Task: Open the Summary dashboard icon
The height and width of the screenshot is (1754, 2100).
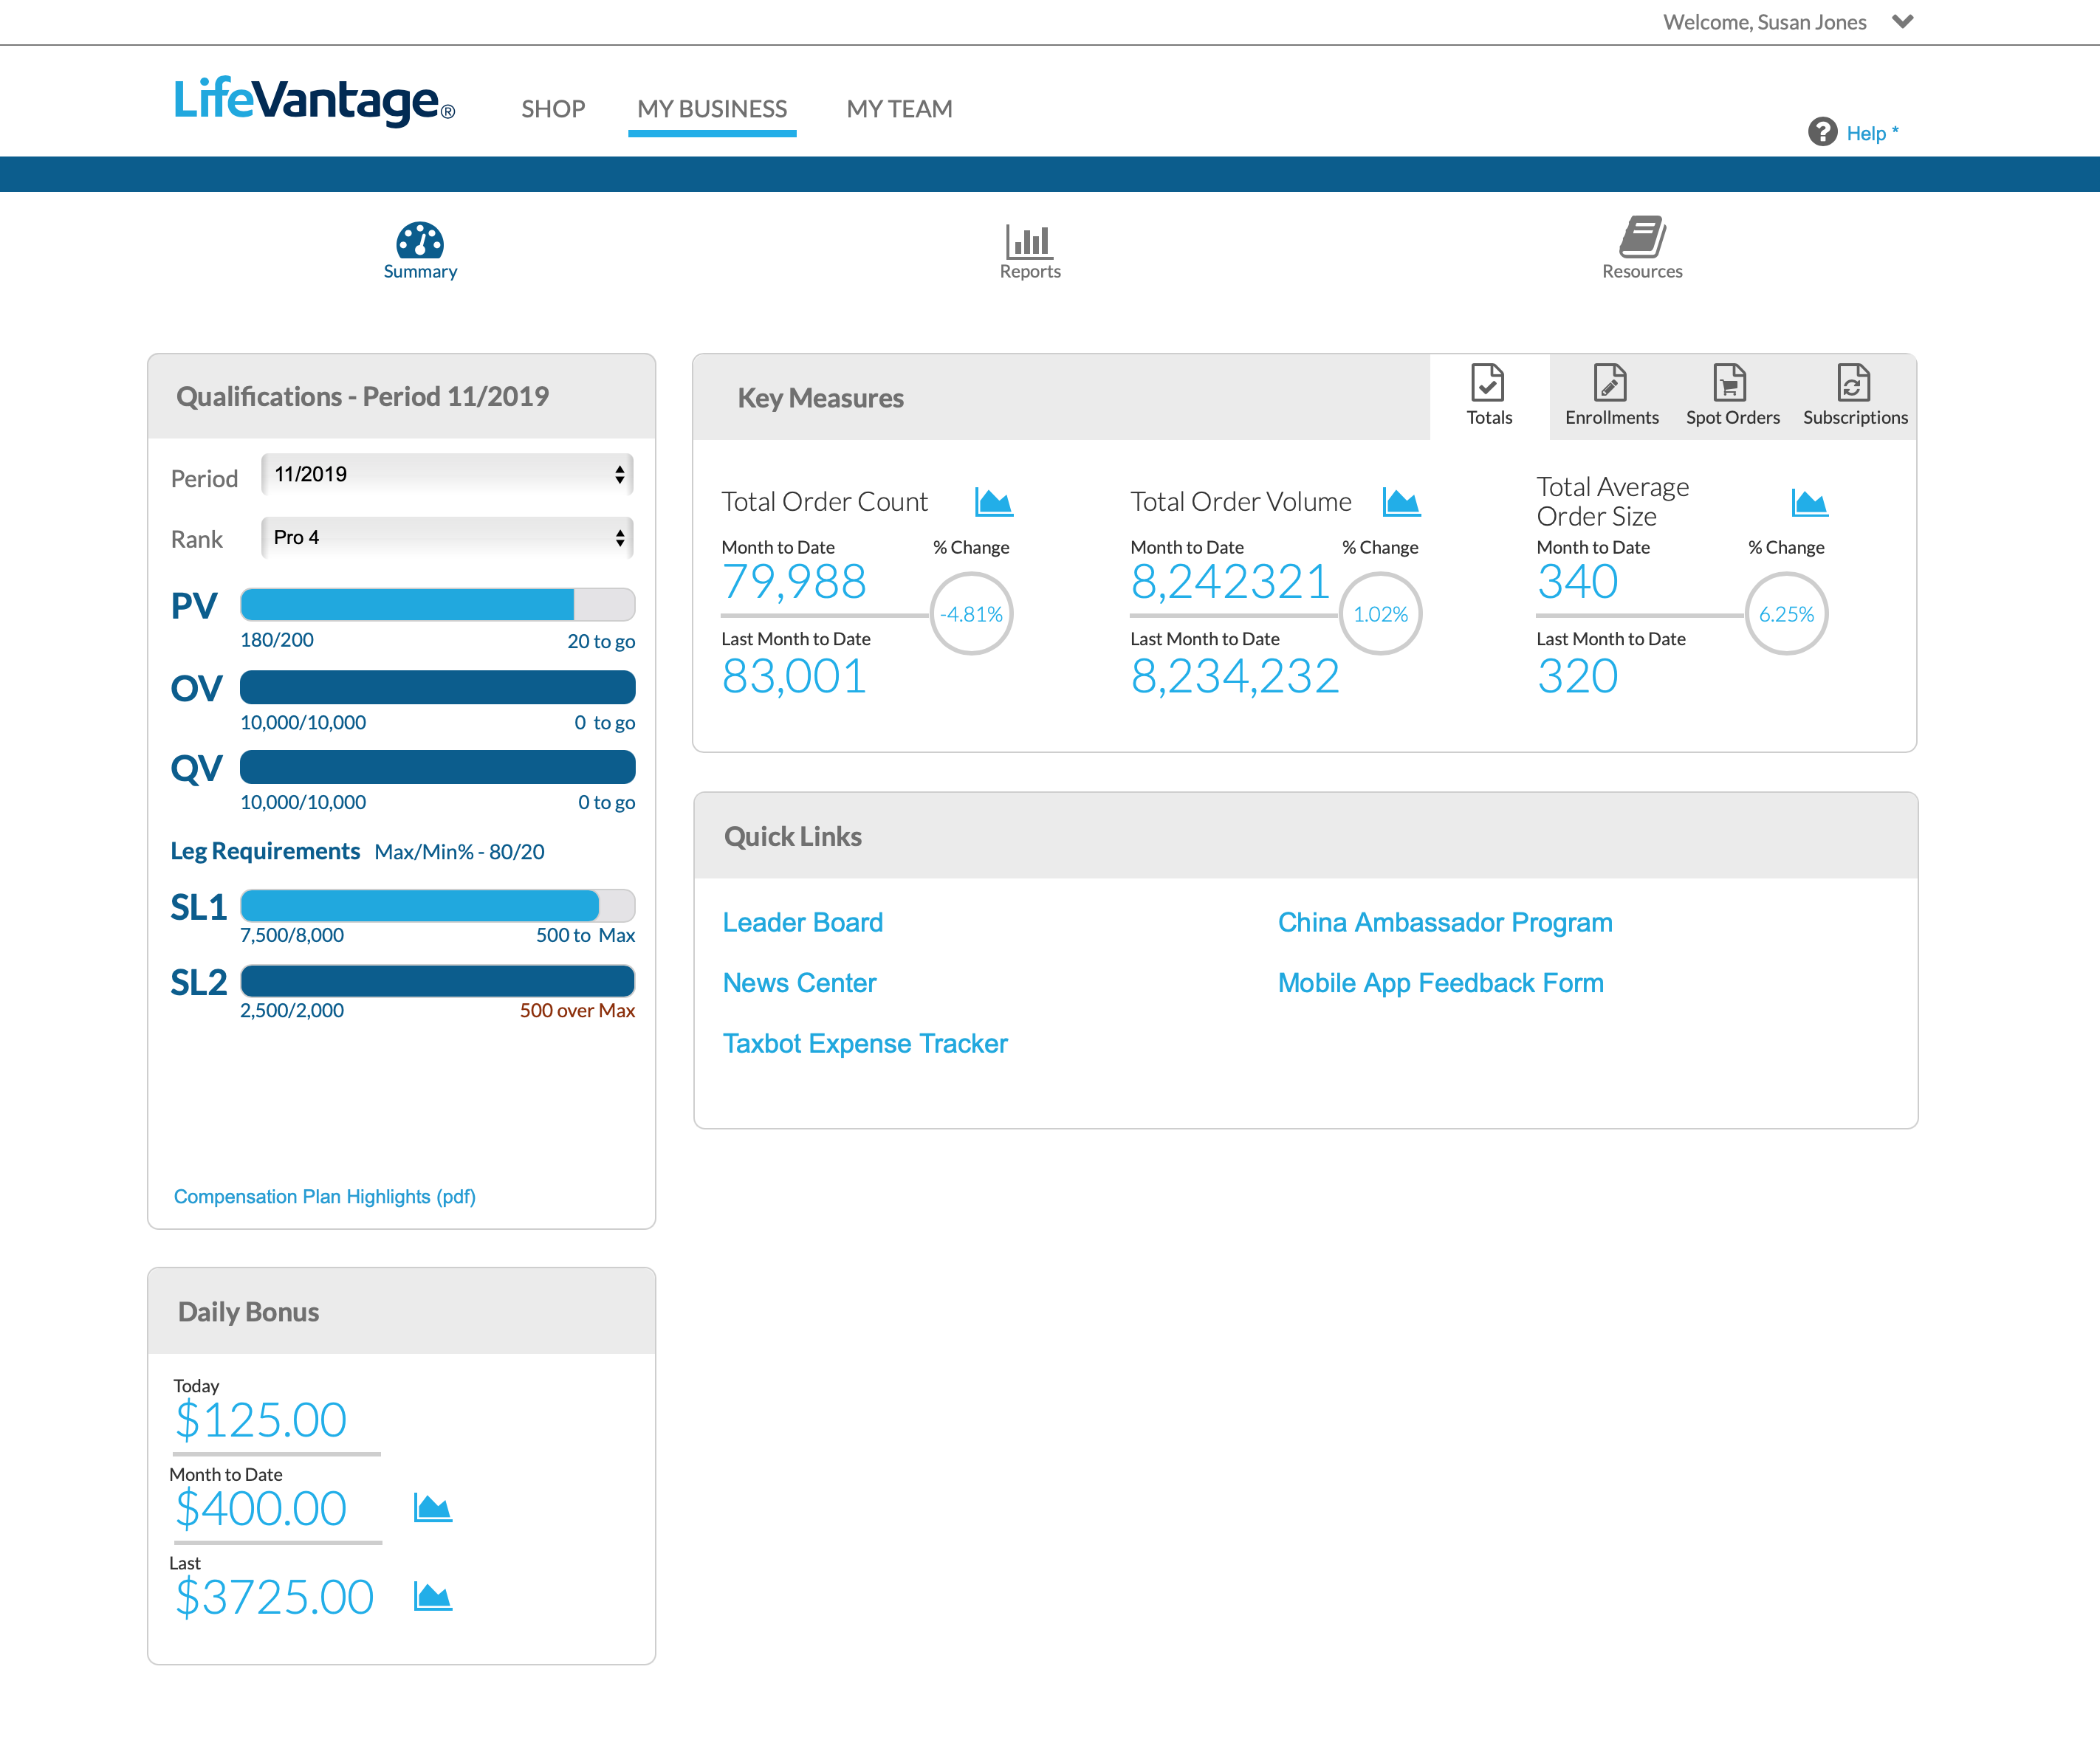Action: point(420,241)
